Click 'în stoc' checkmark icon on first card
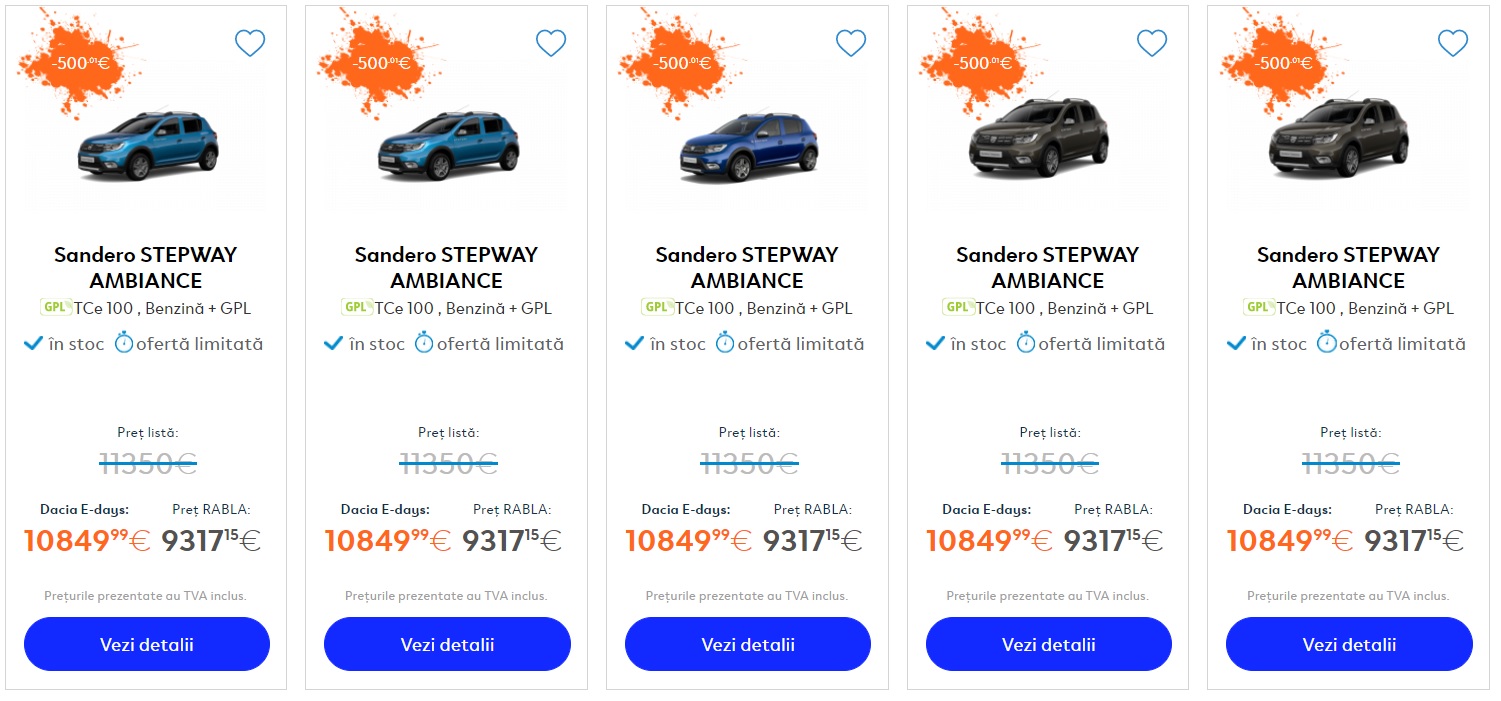This screenshot has height=701, width=1501. pos(33,344)
